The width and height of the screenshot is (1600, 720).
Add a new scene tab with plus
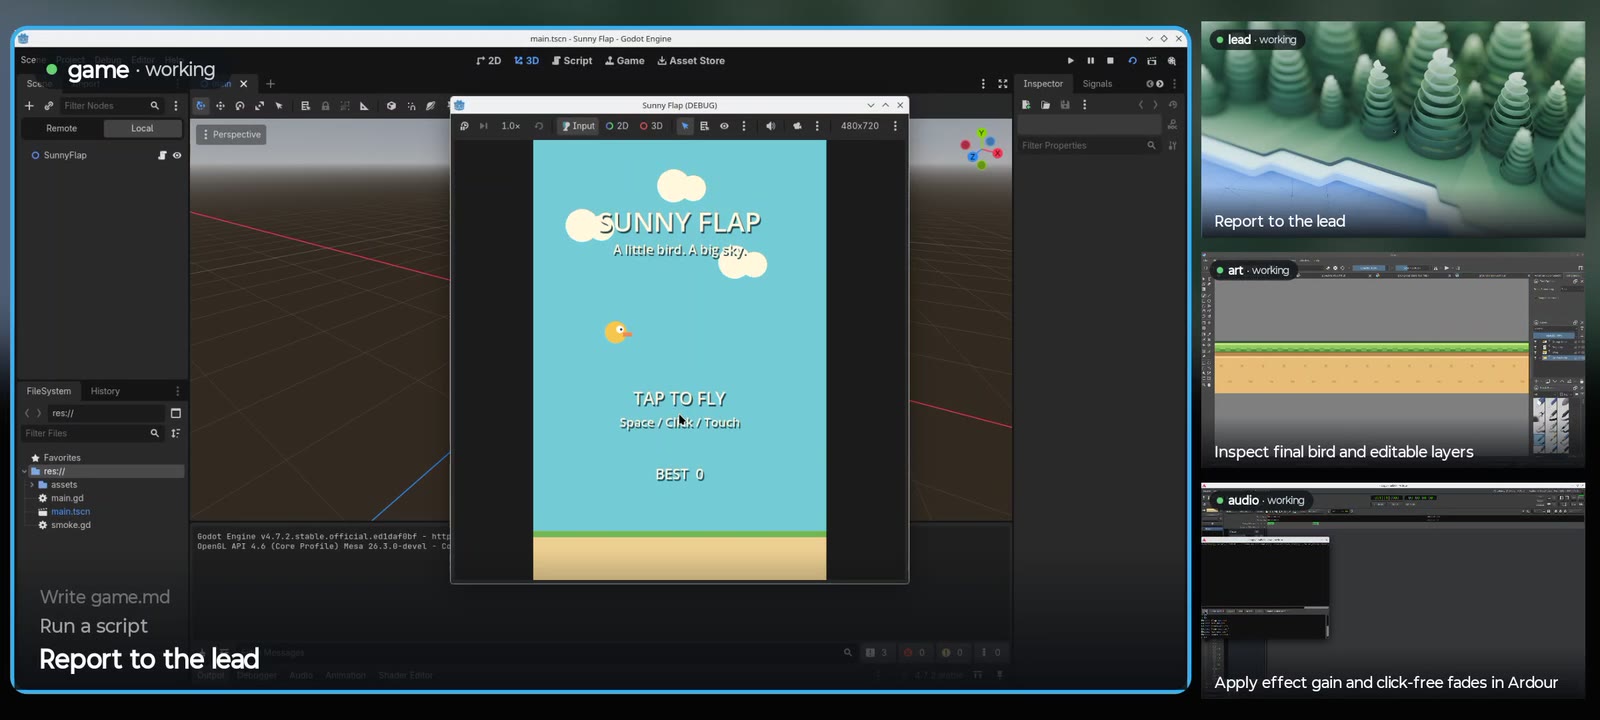pyautogui.click(x=270, y=84)
